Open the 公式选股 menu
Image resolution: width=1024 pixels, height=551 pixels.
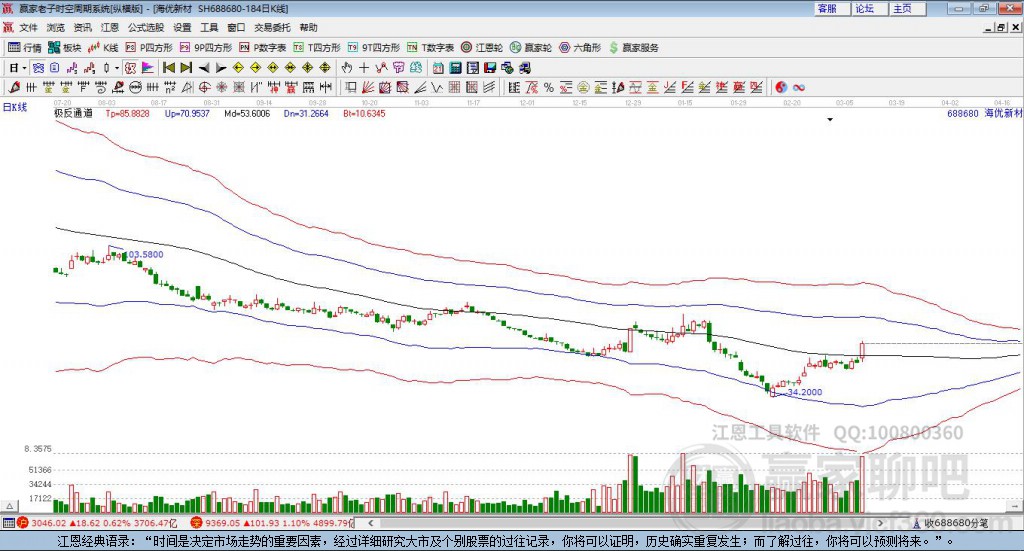(146, 27)
